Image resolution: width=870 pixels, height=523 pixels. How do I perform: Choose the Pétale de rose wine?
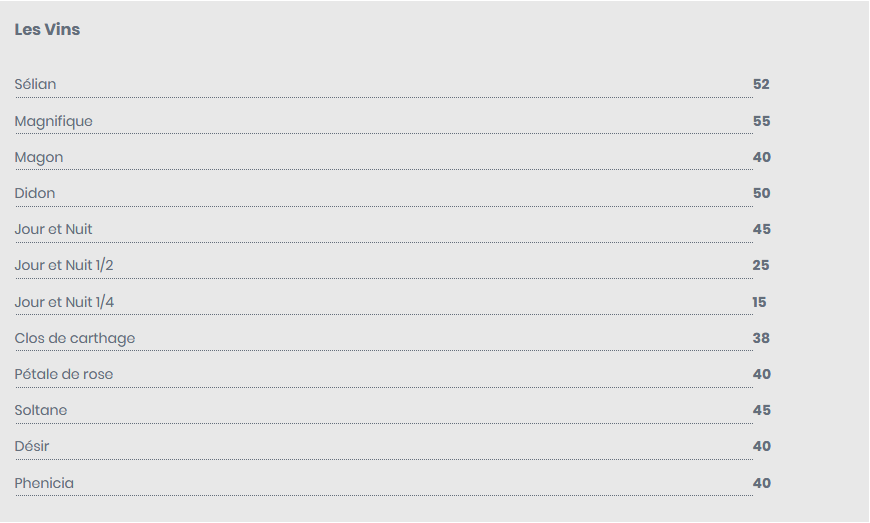pos(64,374)
